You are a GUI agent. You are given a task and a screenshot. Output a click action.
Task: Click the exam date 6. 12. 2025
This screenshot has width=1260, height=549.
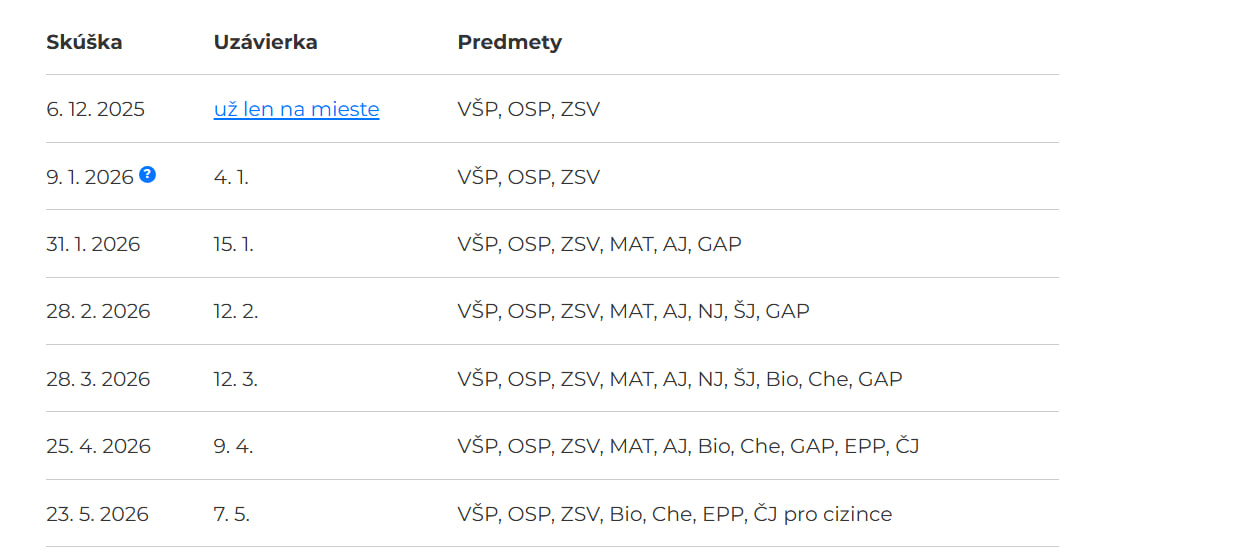click(x=95, y=110)
